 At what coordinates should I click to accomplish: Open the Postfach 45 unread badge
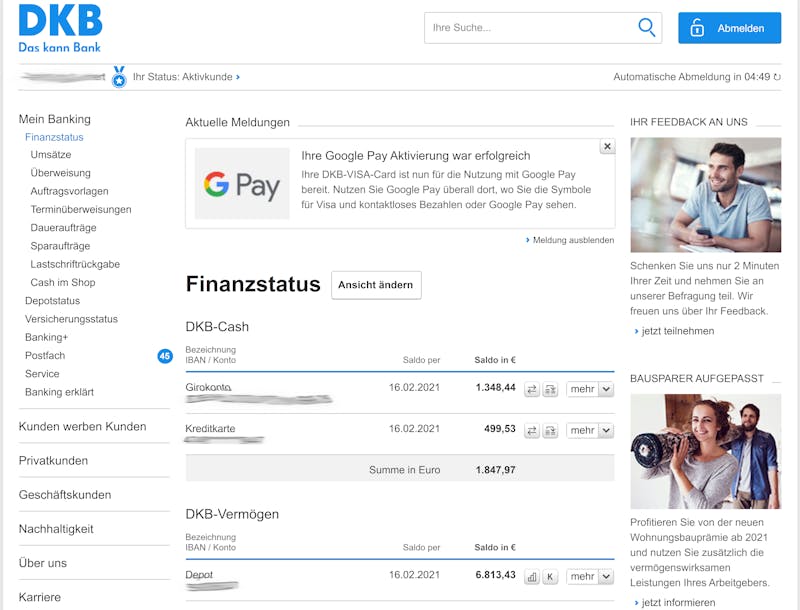point(165,356)
